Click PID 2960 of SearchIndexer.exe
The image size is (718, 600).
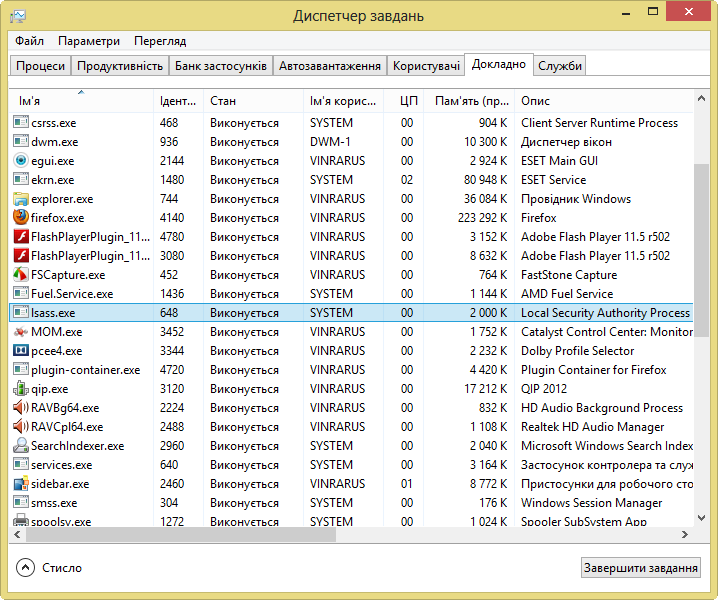coord(172,446)
